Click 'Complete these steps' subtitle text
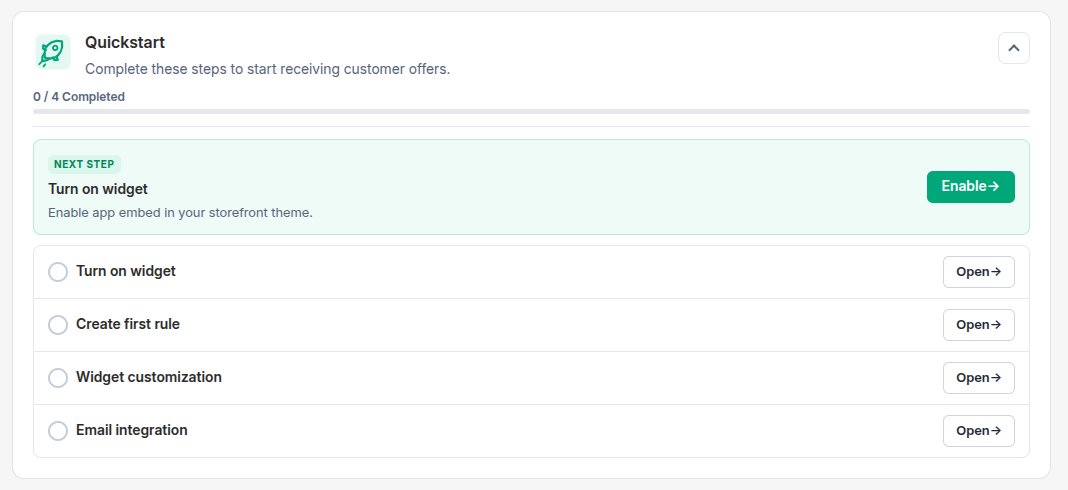The image size is (1068, 490). pyautogui.click(x=268, y=70)
